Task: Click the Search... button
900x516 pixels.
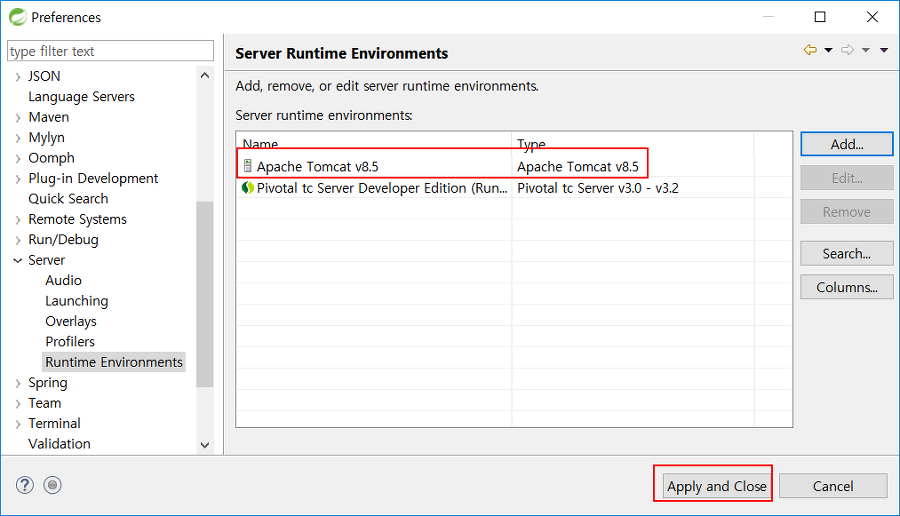Action: pyautogui.click(x=847, y=254)
